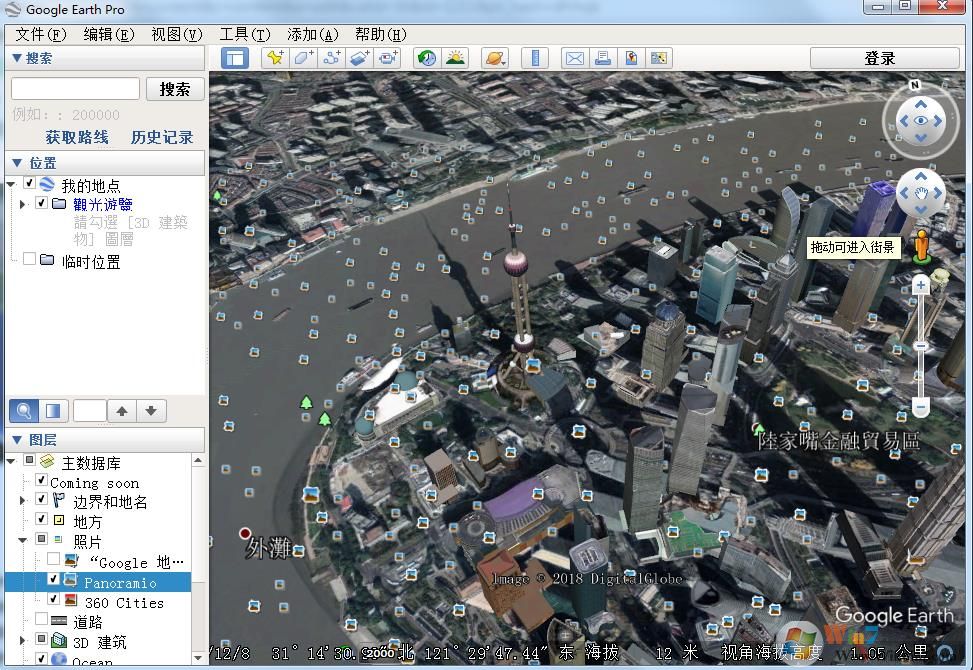Collapse the 位置 panel header
The height and width of the screenshot is (670, 973).
16,163
